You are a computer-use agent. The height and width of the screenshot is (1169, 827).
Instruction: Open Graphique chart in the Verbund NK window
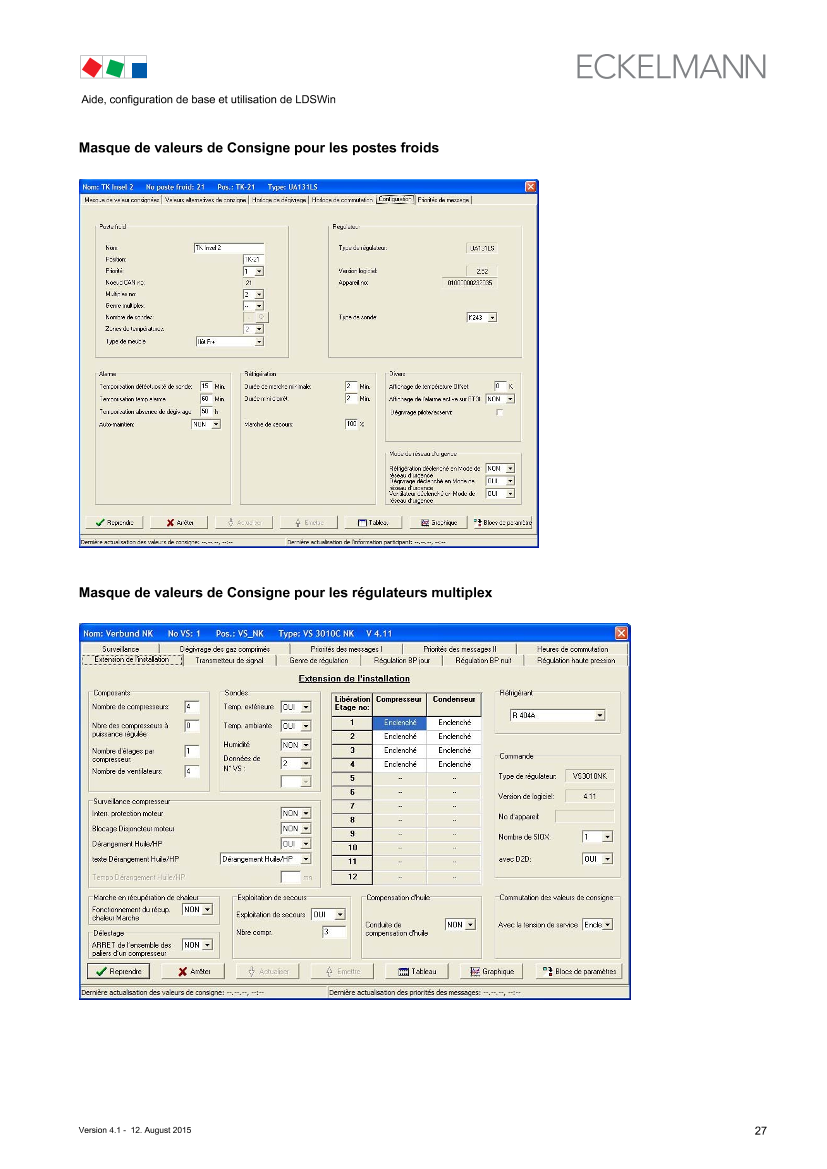(x=490, y=971)
